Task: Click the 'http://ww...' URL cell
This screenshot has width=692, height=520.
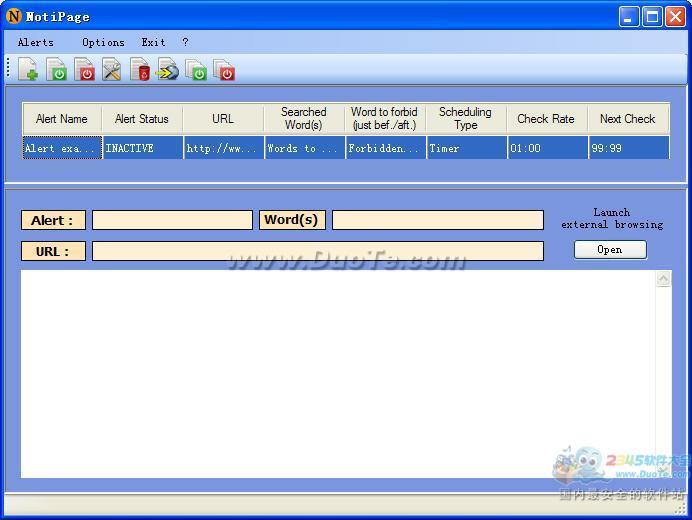Action: 224,147
